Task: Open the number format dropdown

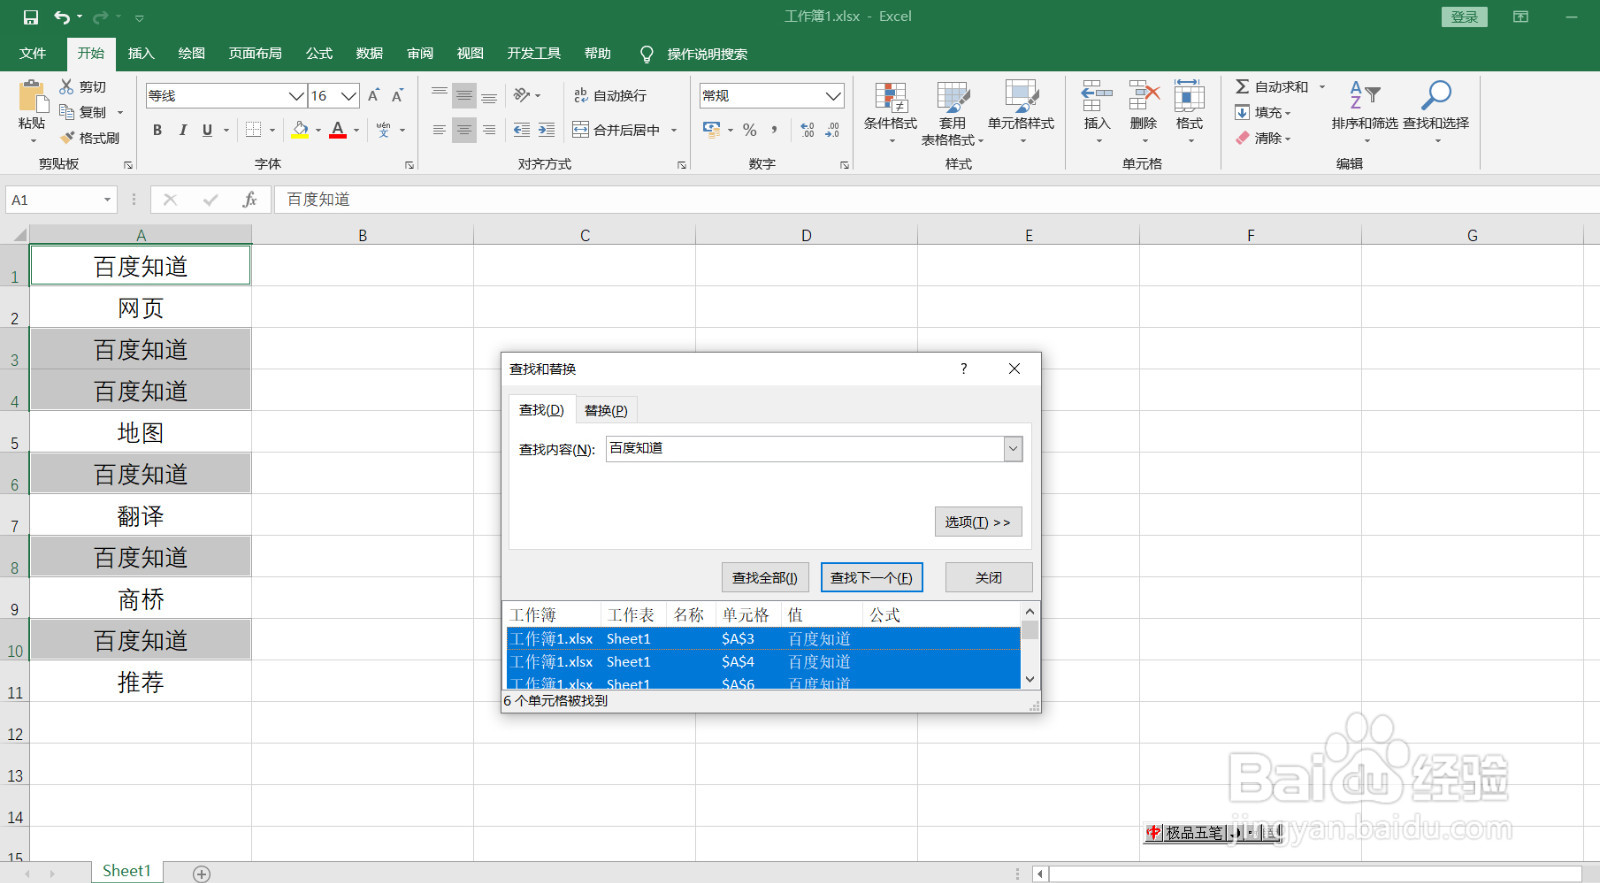Action: [x=833, y=96]
